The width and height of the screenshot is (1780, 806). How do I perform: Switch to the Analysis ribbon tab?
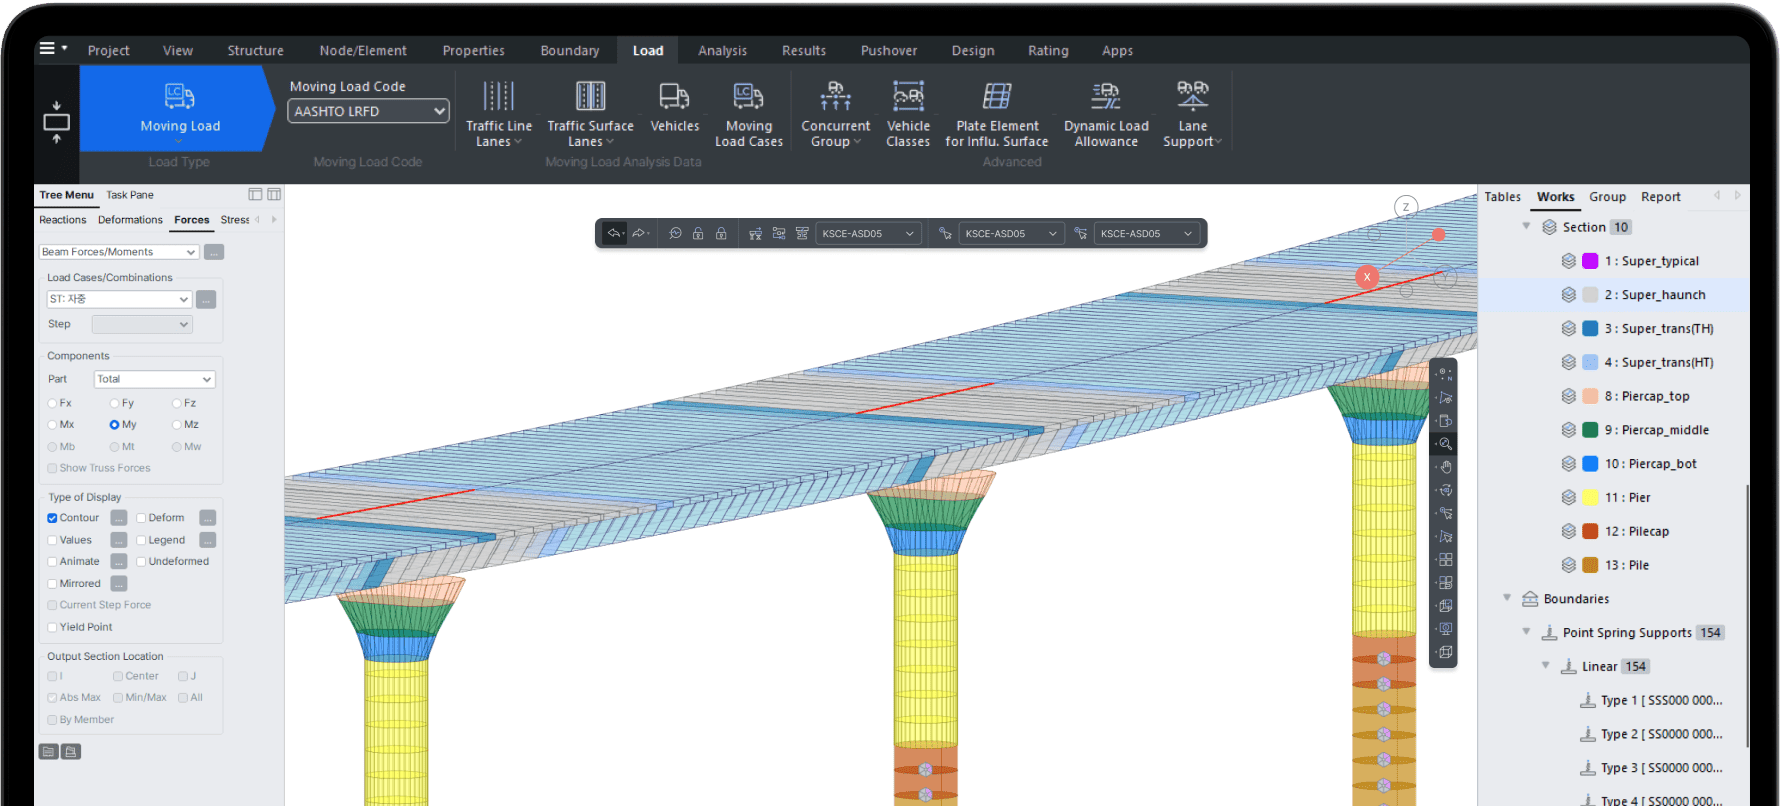pyautogui.click(x=722, y=51)
